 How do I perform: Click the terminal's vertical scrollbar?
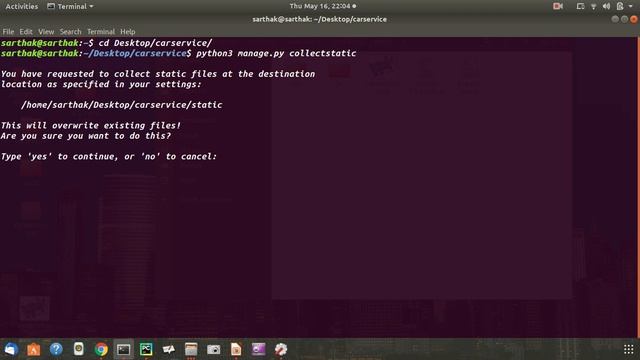pyautogui.click(x=638, y=187)
